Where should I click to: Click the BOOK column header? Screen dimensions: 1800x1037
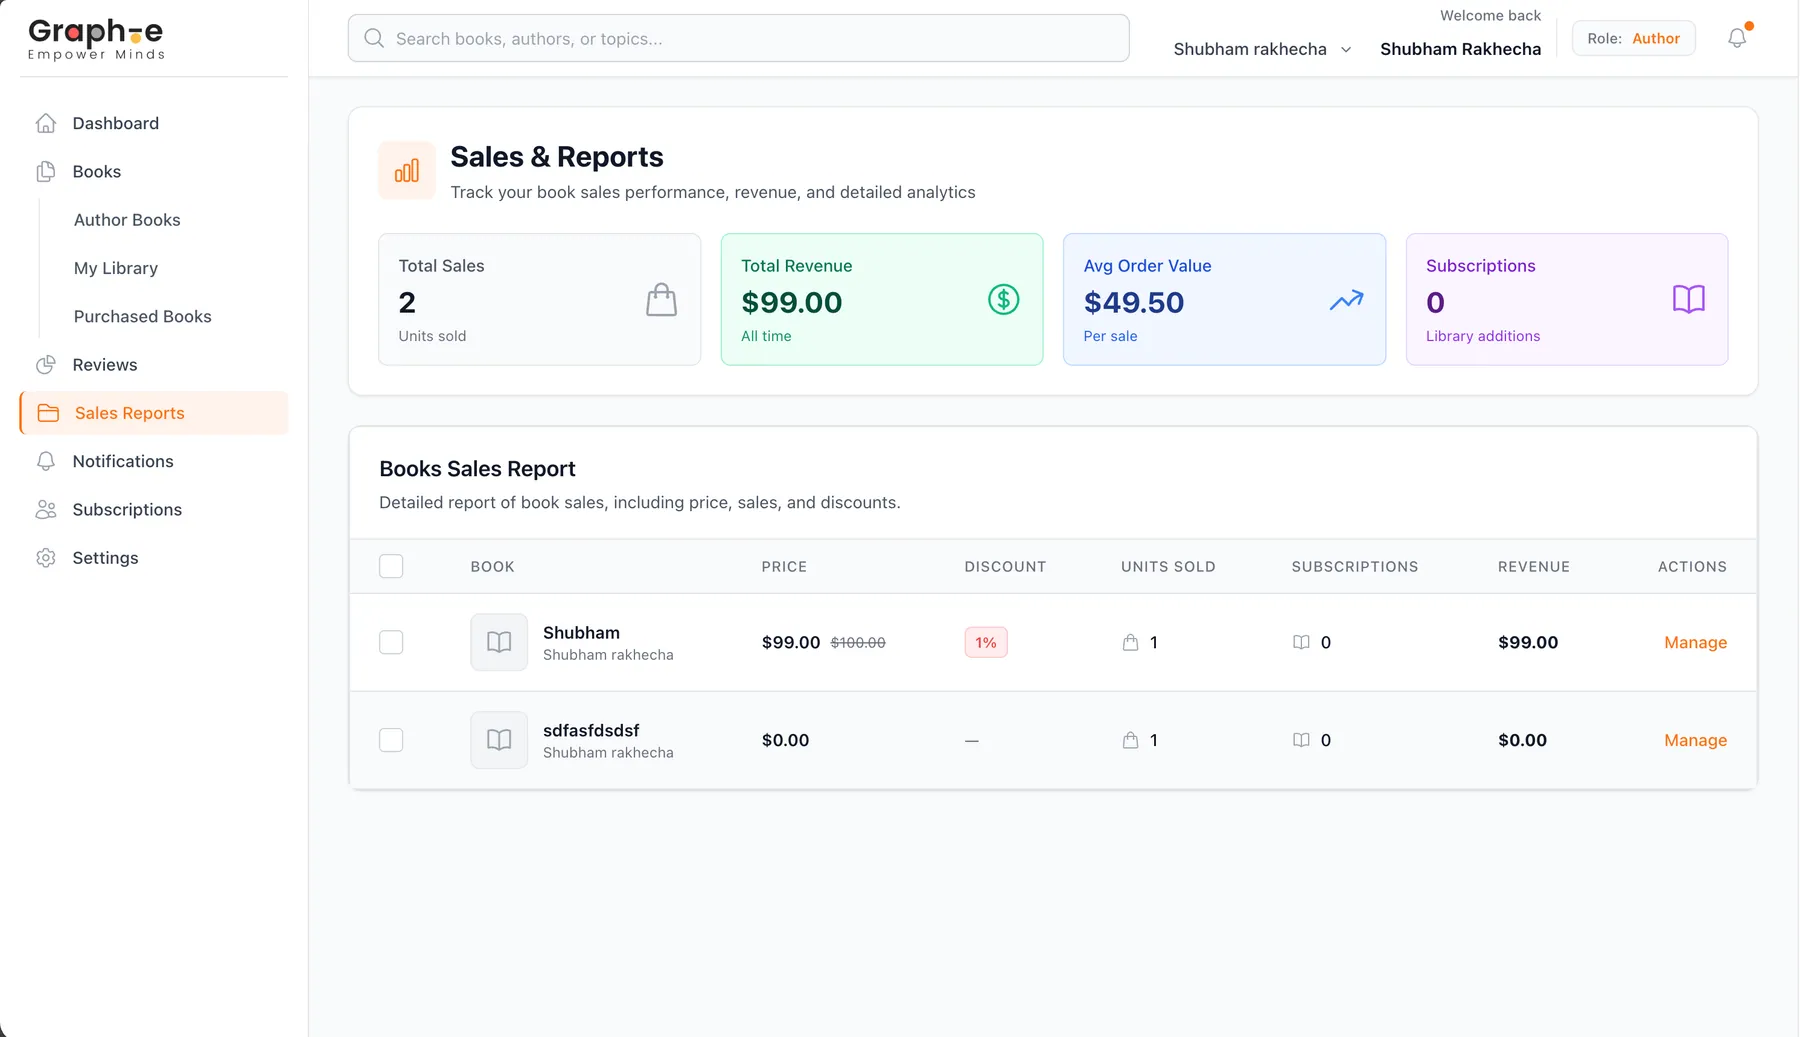point(492,566)
